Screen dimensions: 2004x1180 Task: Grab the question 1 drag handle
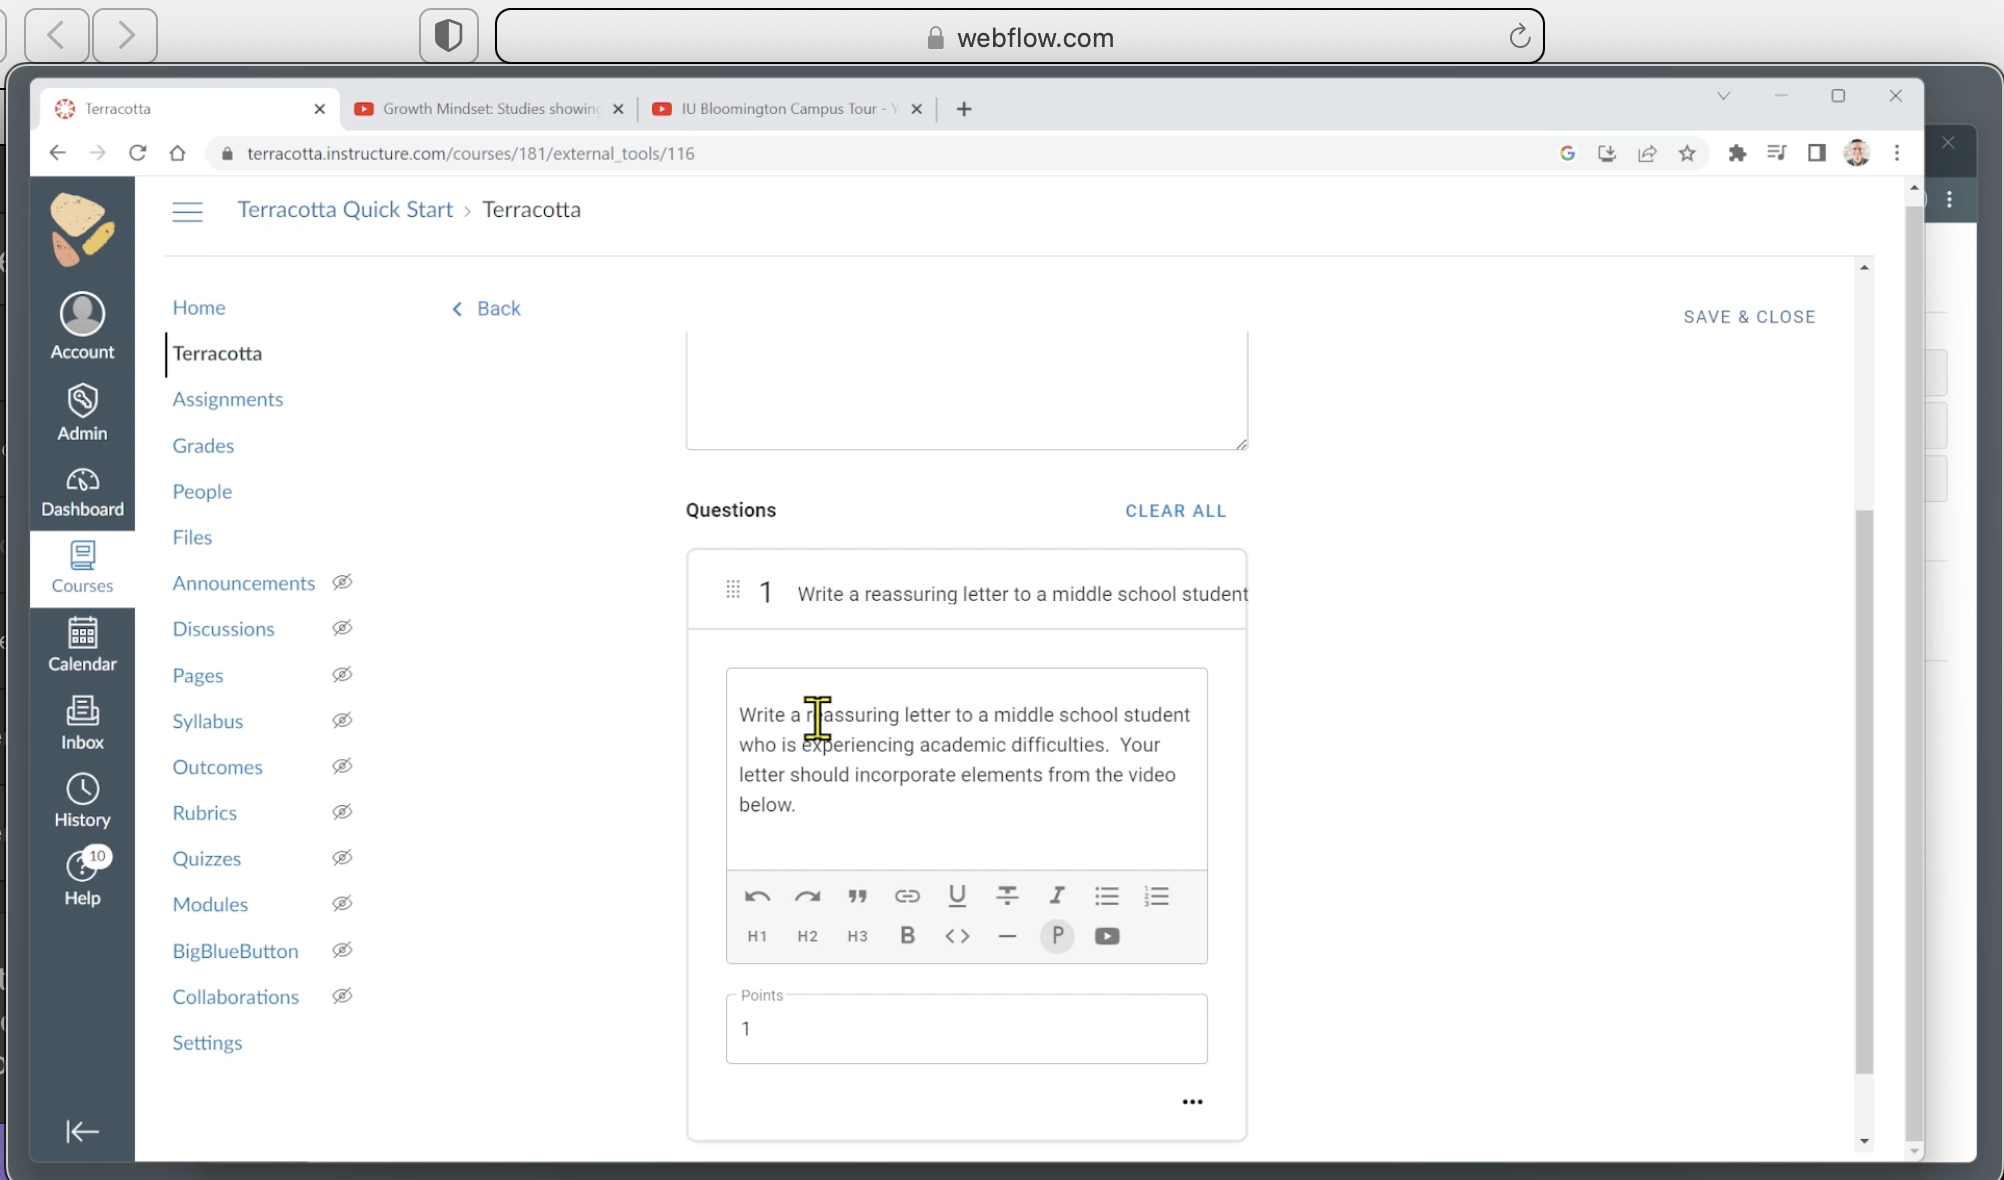[733, 590]
